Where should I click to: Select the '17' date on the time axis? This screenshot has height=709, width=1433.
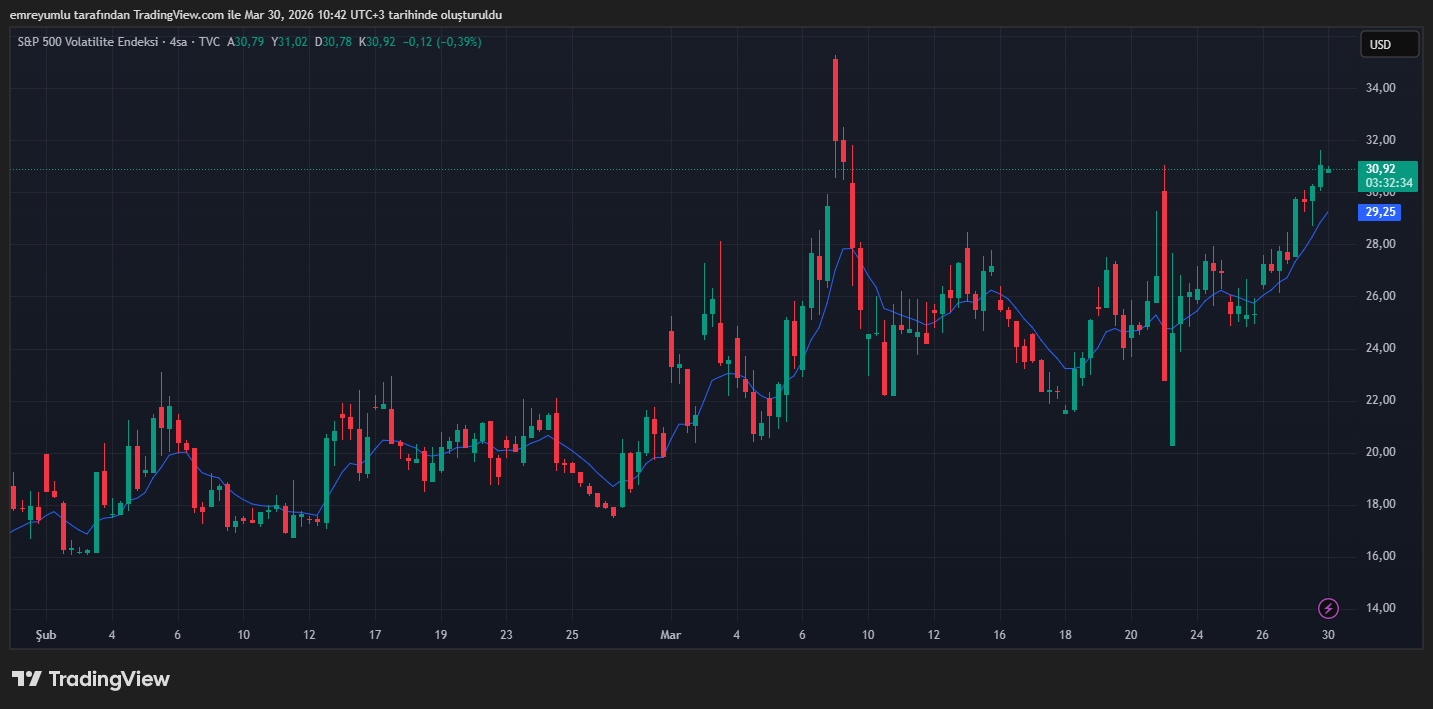[375, 635]
